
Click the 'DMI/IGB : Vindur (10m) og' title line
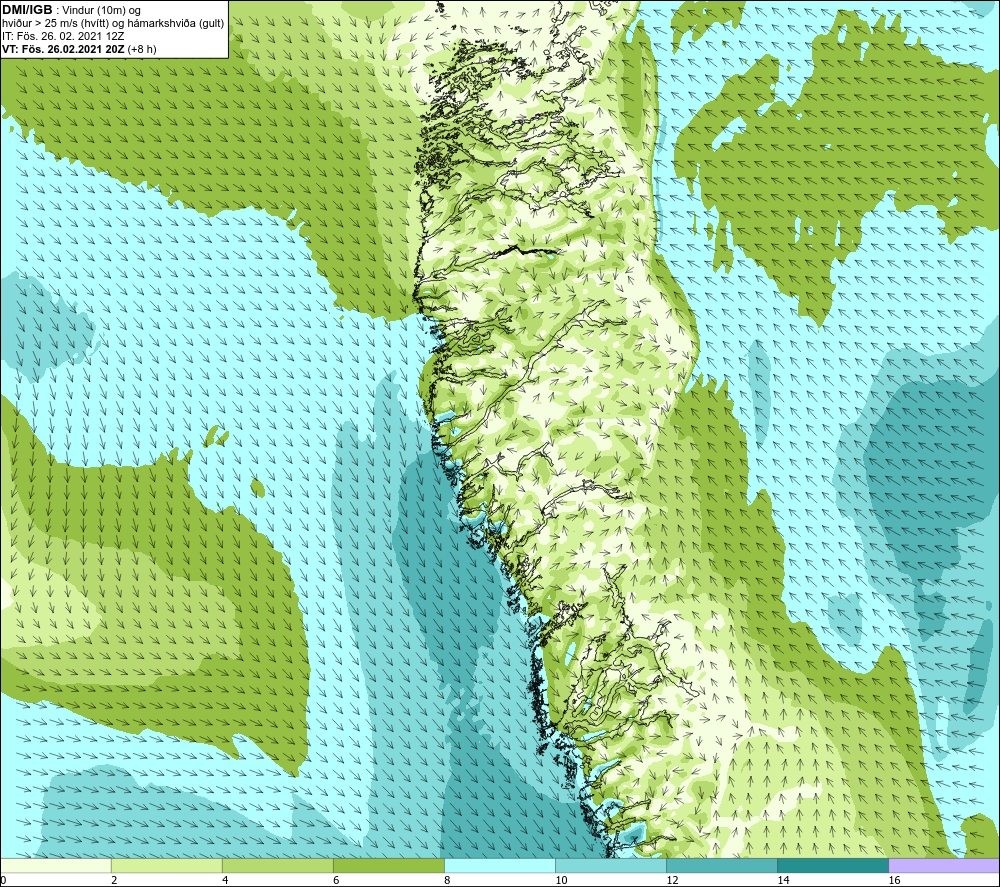tap(71, 10)
